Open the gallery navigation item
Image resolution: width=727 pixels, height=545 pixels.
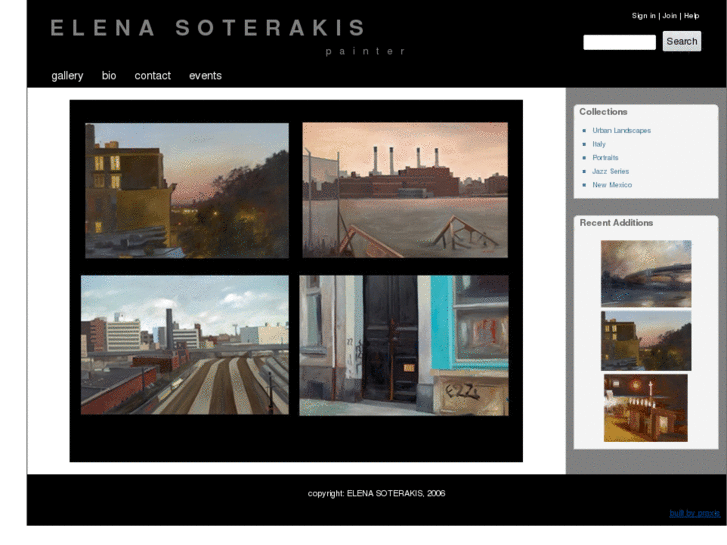click(67, 76)
